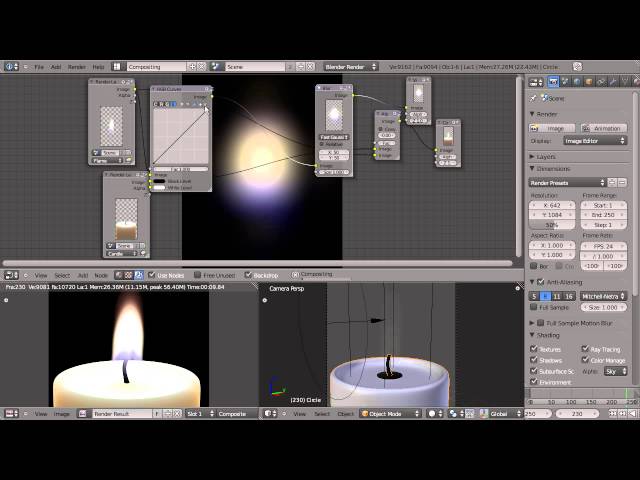640x480 pixels.
Task: Click the screen layout grid icon beside Compositing
Action: [118, 67]
